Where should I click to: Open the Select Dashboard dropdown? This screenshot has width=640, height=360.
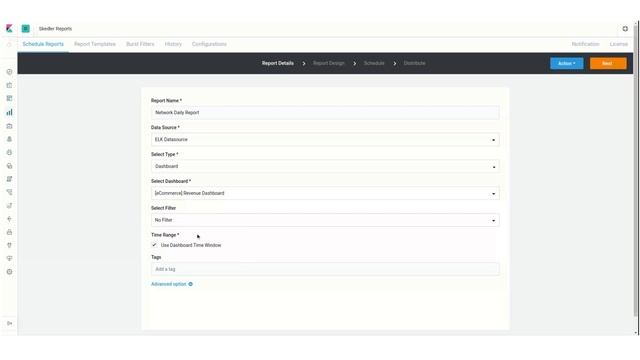pyautogui.click(x=325, y=193)
